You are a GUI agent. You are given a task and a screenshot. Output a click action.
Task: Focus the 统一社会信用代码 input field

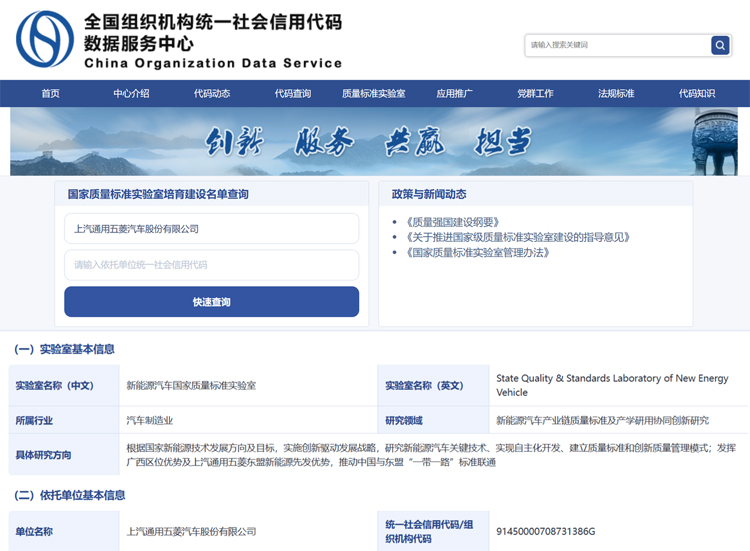211,264
